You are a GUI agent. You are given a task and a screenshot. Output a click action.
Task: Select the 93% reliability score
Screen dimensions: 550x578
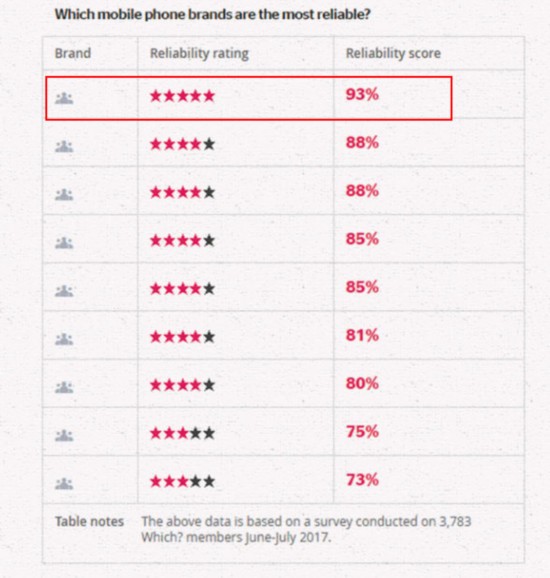click(362, 94)
